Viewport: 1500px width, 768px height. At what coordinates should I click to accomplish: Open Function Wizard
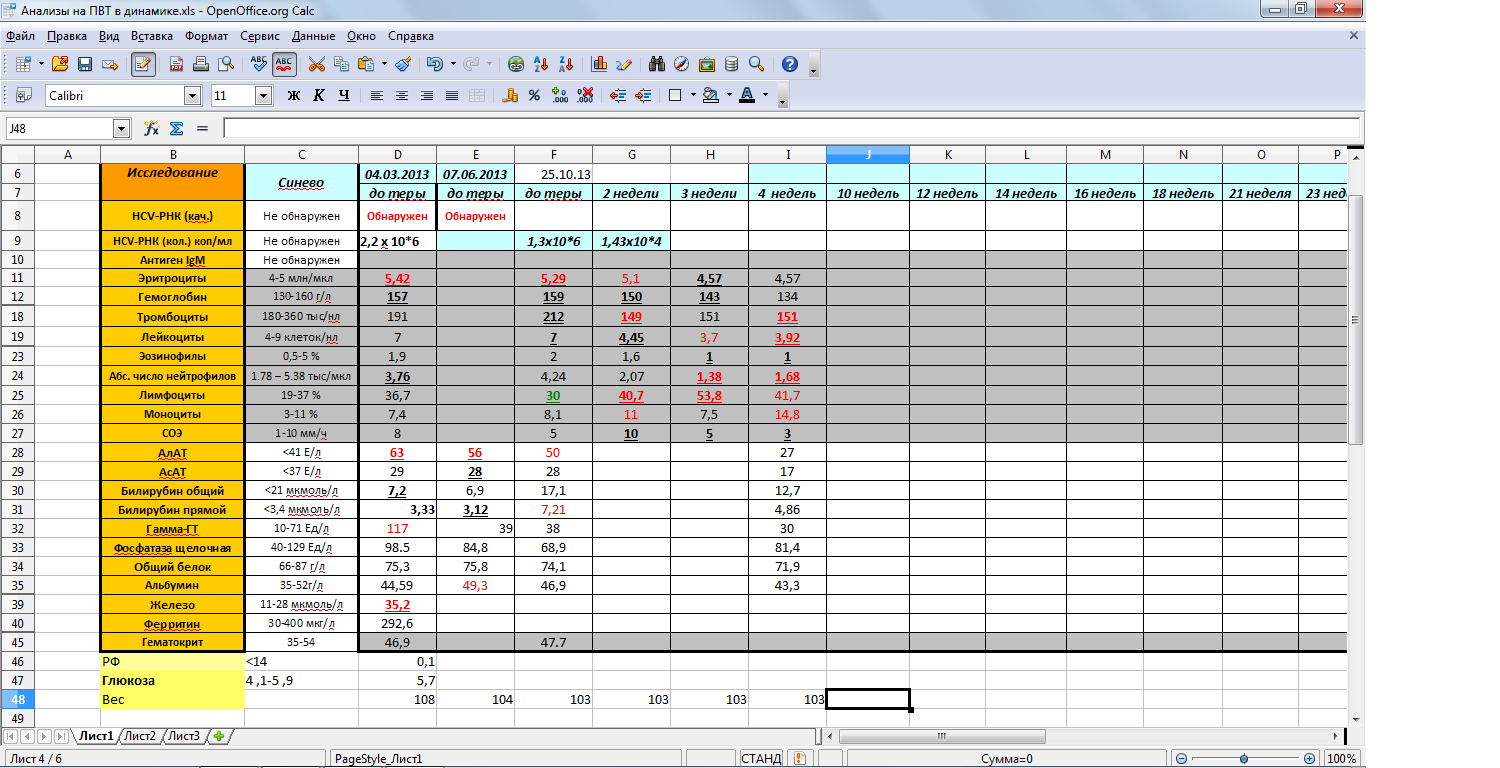click(152, 129)
